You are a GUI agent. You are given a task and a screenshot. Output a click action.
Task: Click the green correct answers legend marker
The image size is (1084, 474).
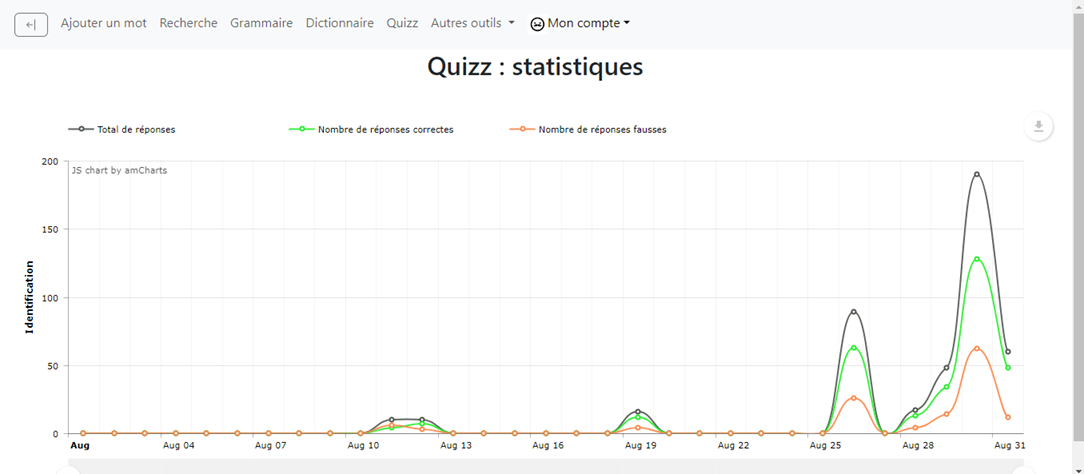301,129
